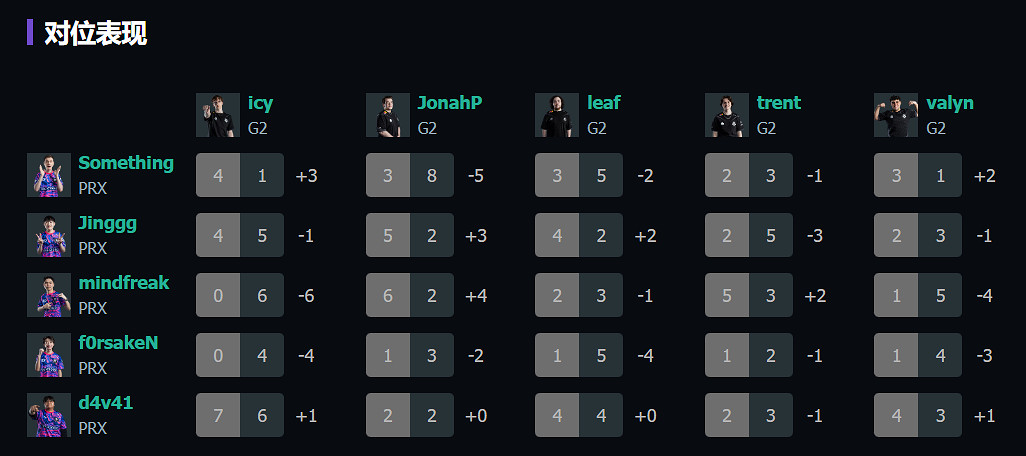Open the JonahP player name link
The image size is (1026, 456).
tap(450, 103)
